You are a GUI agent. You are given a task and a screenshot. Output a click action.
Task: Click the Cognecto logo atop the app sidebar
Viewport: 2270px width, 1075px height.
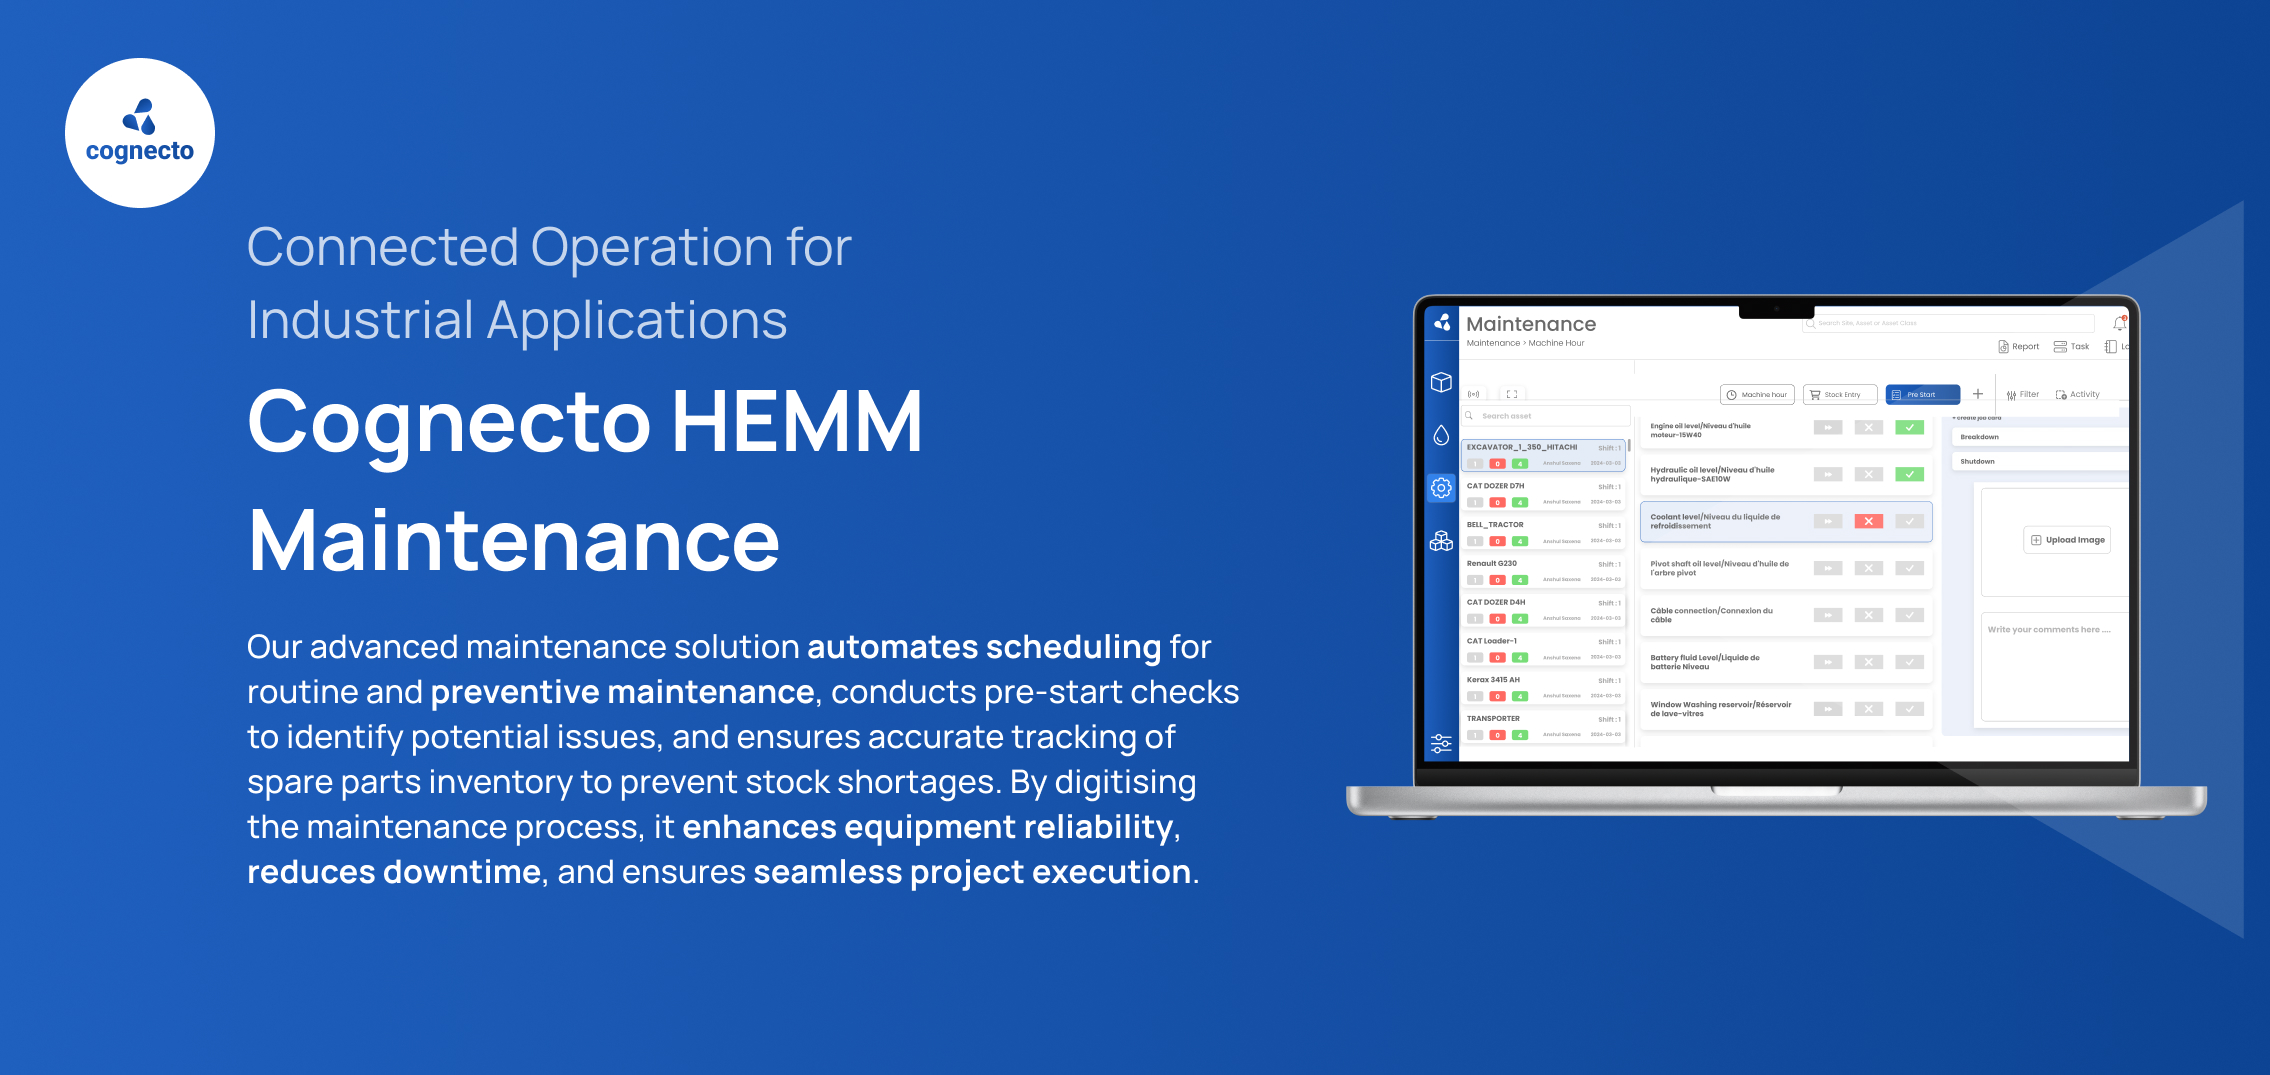1442,322
